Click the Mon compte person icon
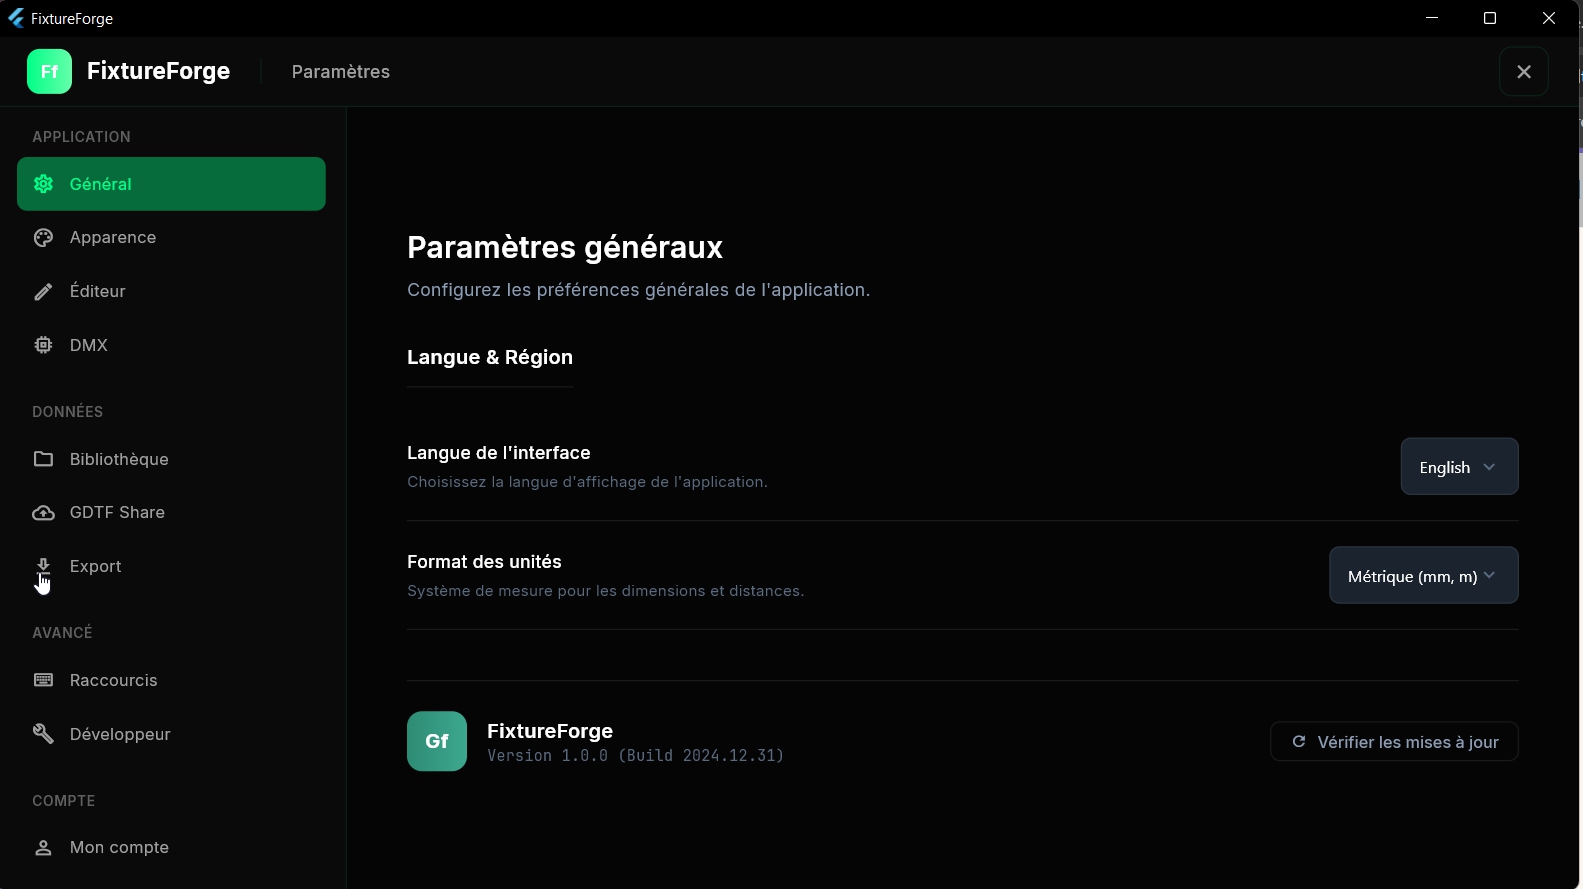Viewport: 1583px width, 889px height. [43, 848]
